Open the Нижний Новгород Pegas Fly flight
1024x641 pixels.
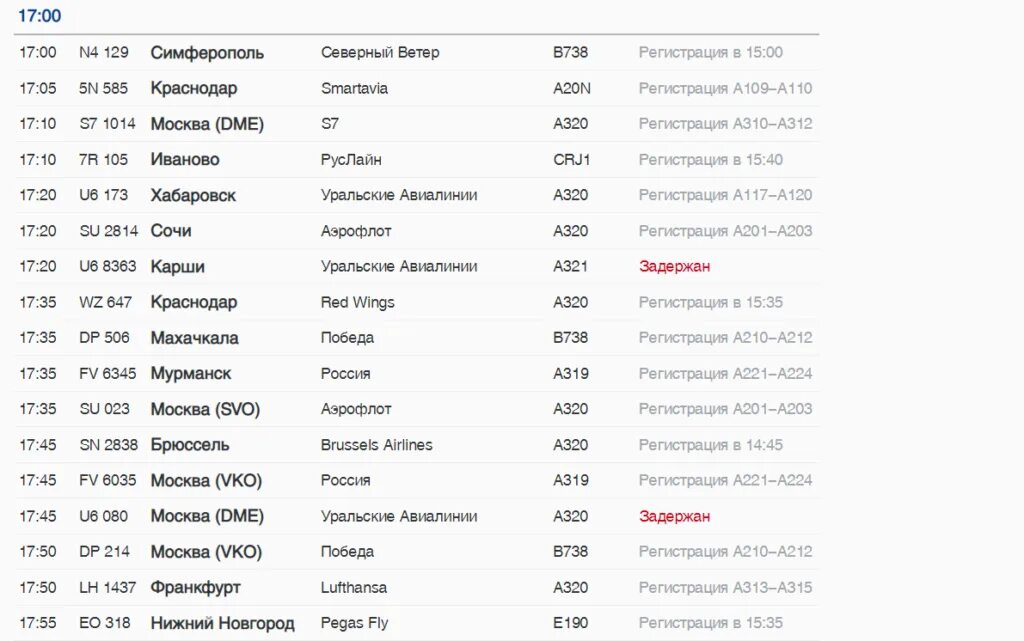pos(416,623)
